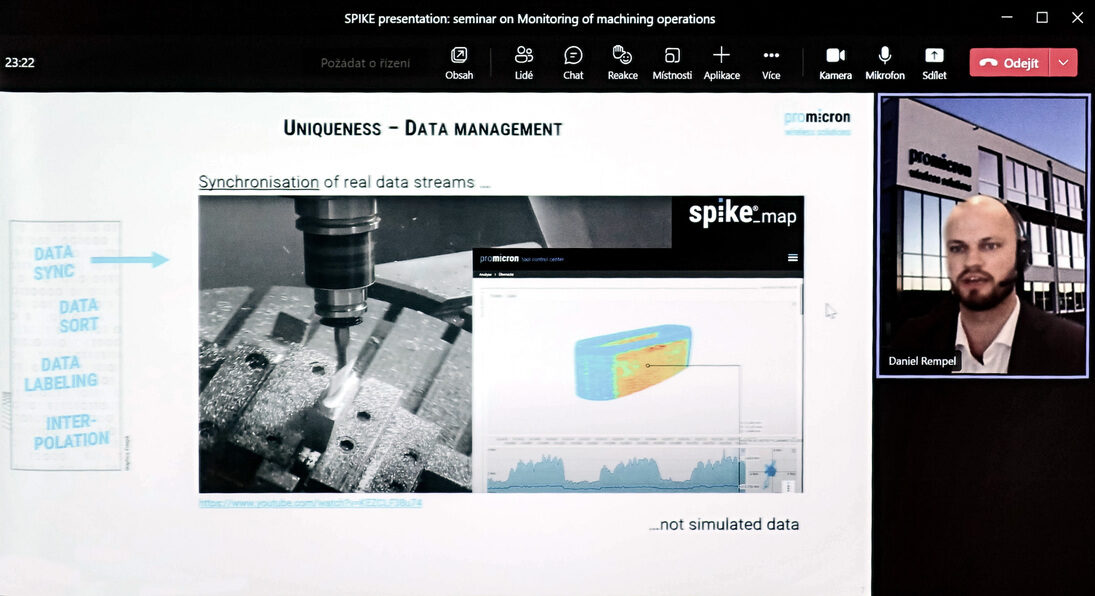The height and width of the screenshot is (596, 1095).
Task: Open the Obsah content panel
Action: (459, 62)
